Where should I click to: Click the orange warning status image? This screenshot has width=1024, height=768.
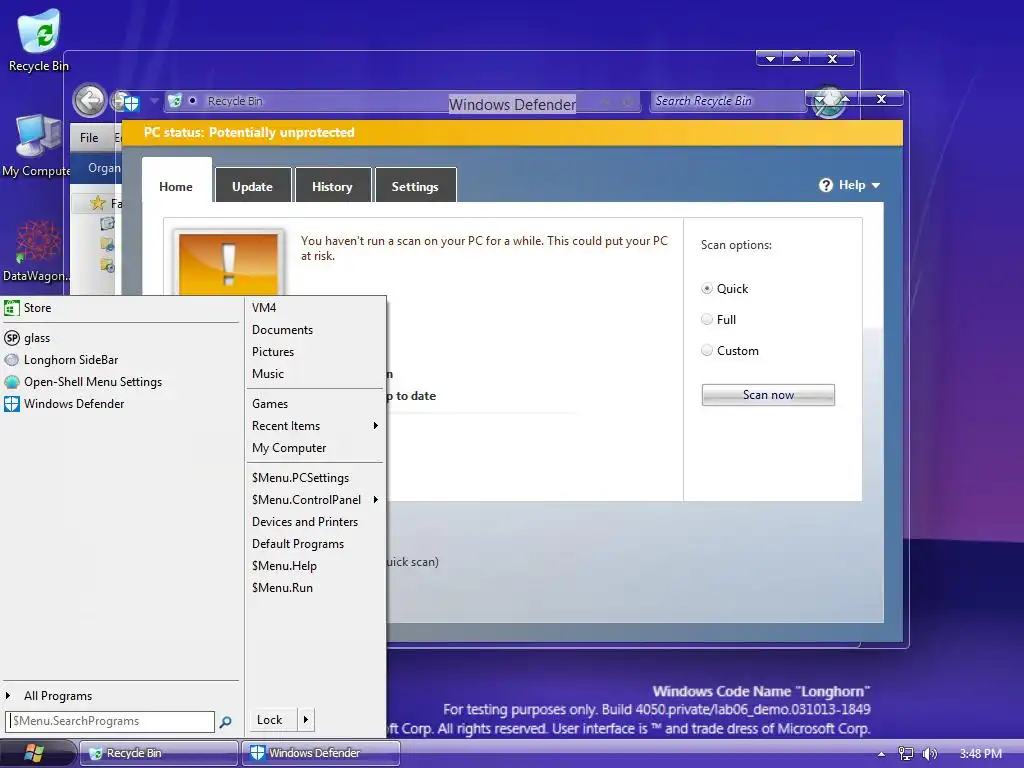tap(228, 264)
